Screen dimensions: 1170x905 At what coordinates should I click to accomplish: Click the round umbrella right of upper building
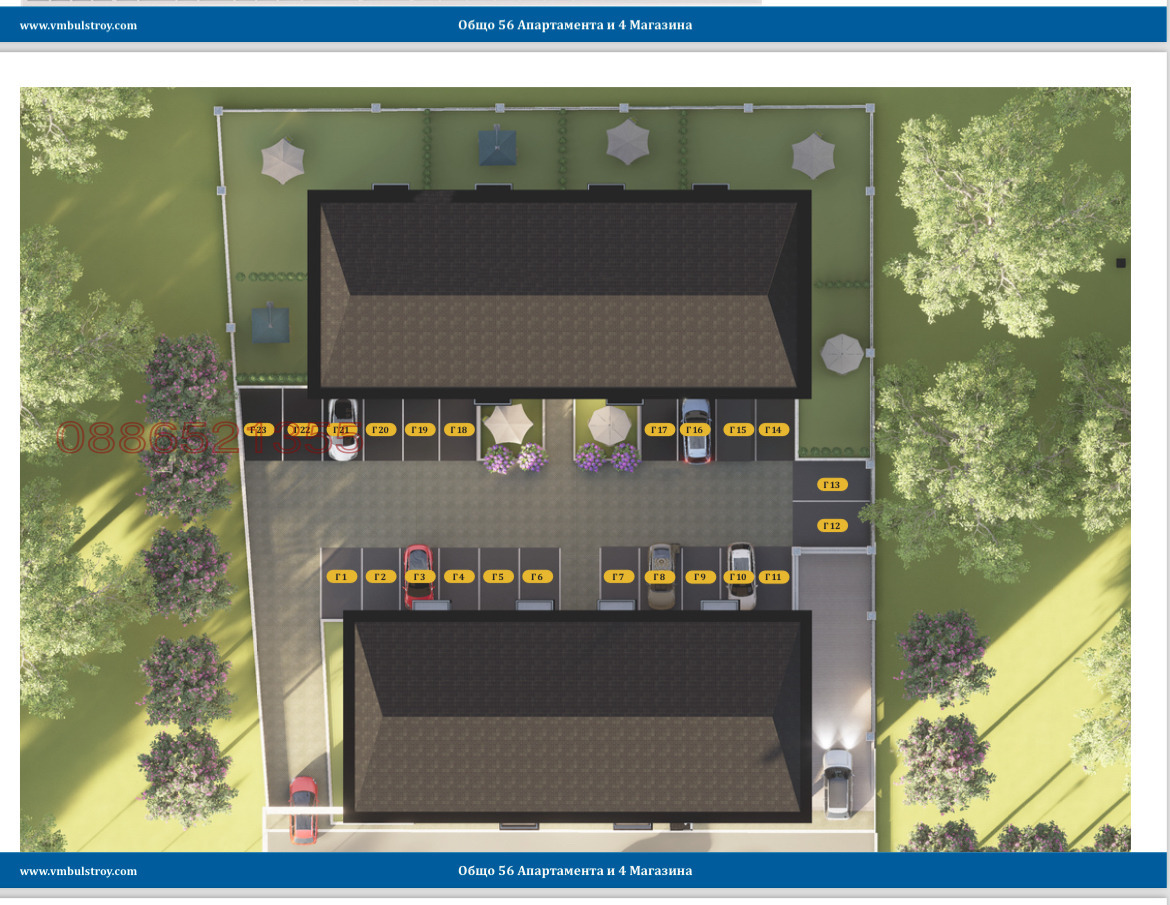(x=842, y=354)
